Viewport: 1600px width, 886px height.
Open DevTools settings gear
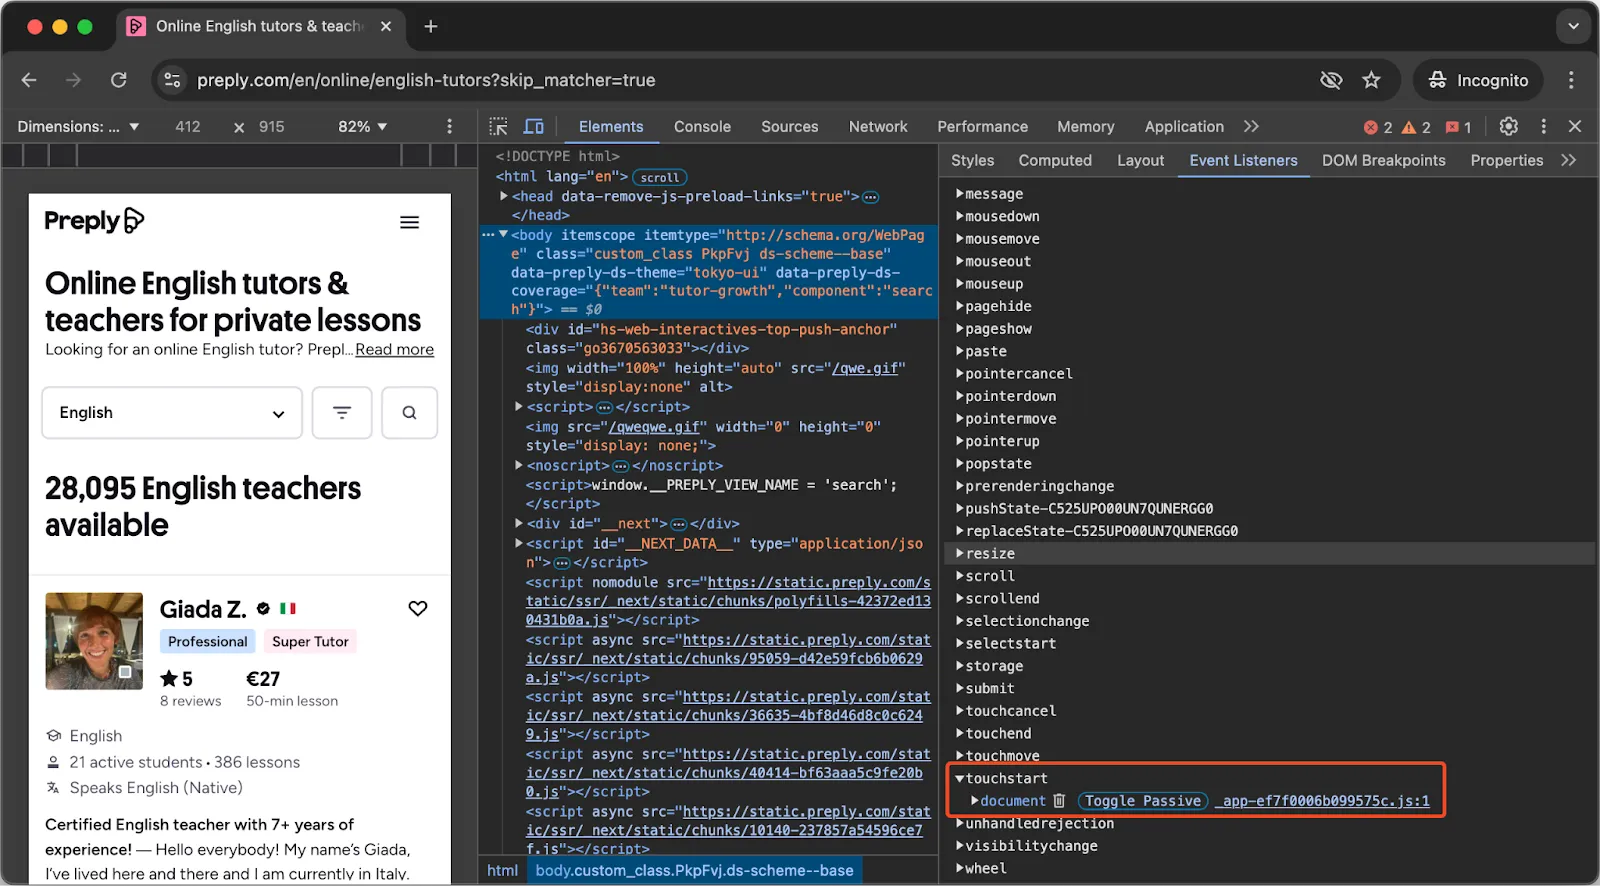point(1508,126)
